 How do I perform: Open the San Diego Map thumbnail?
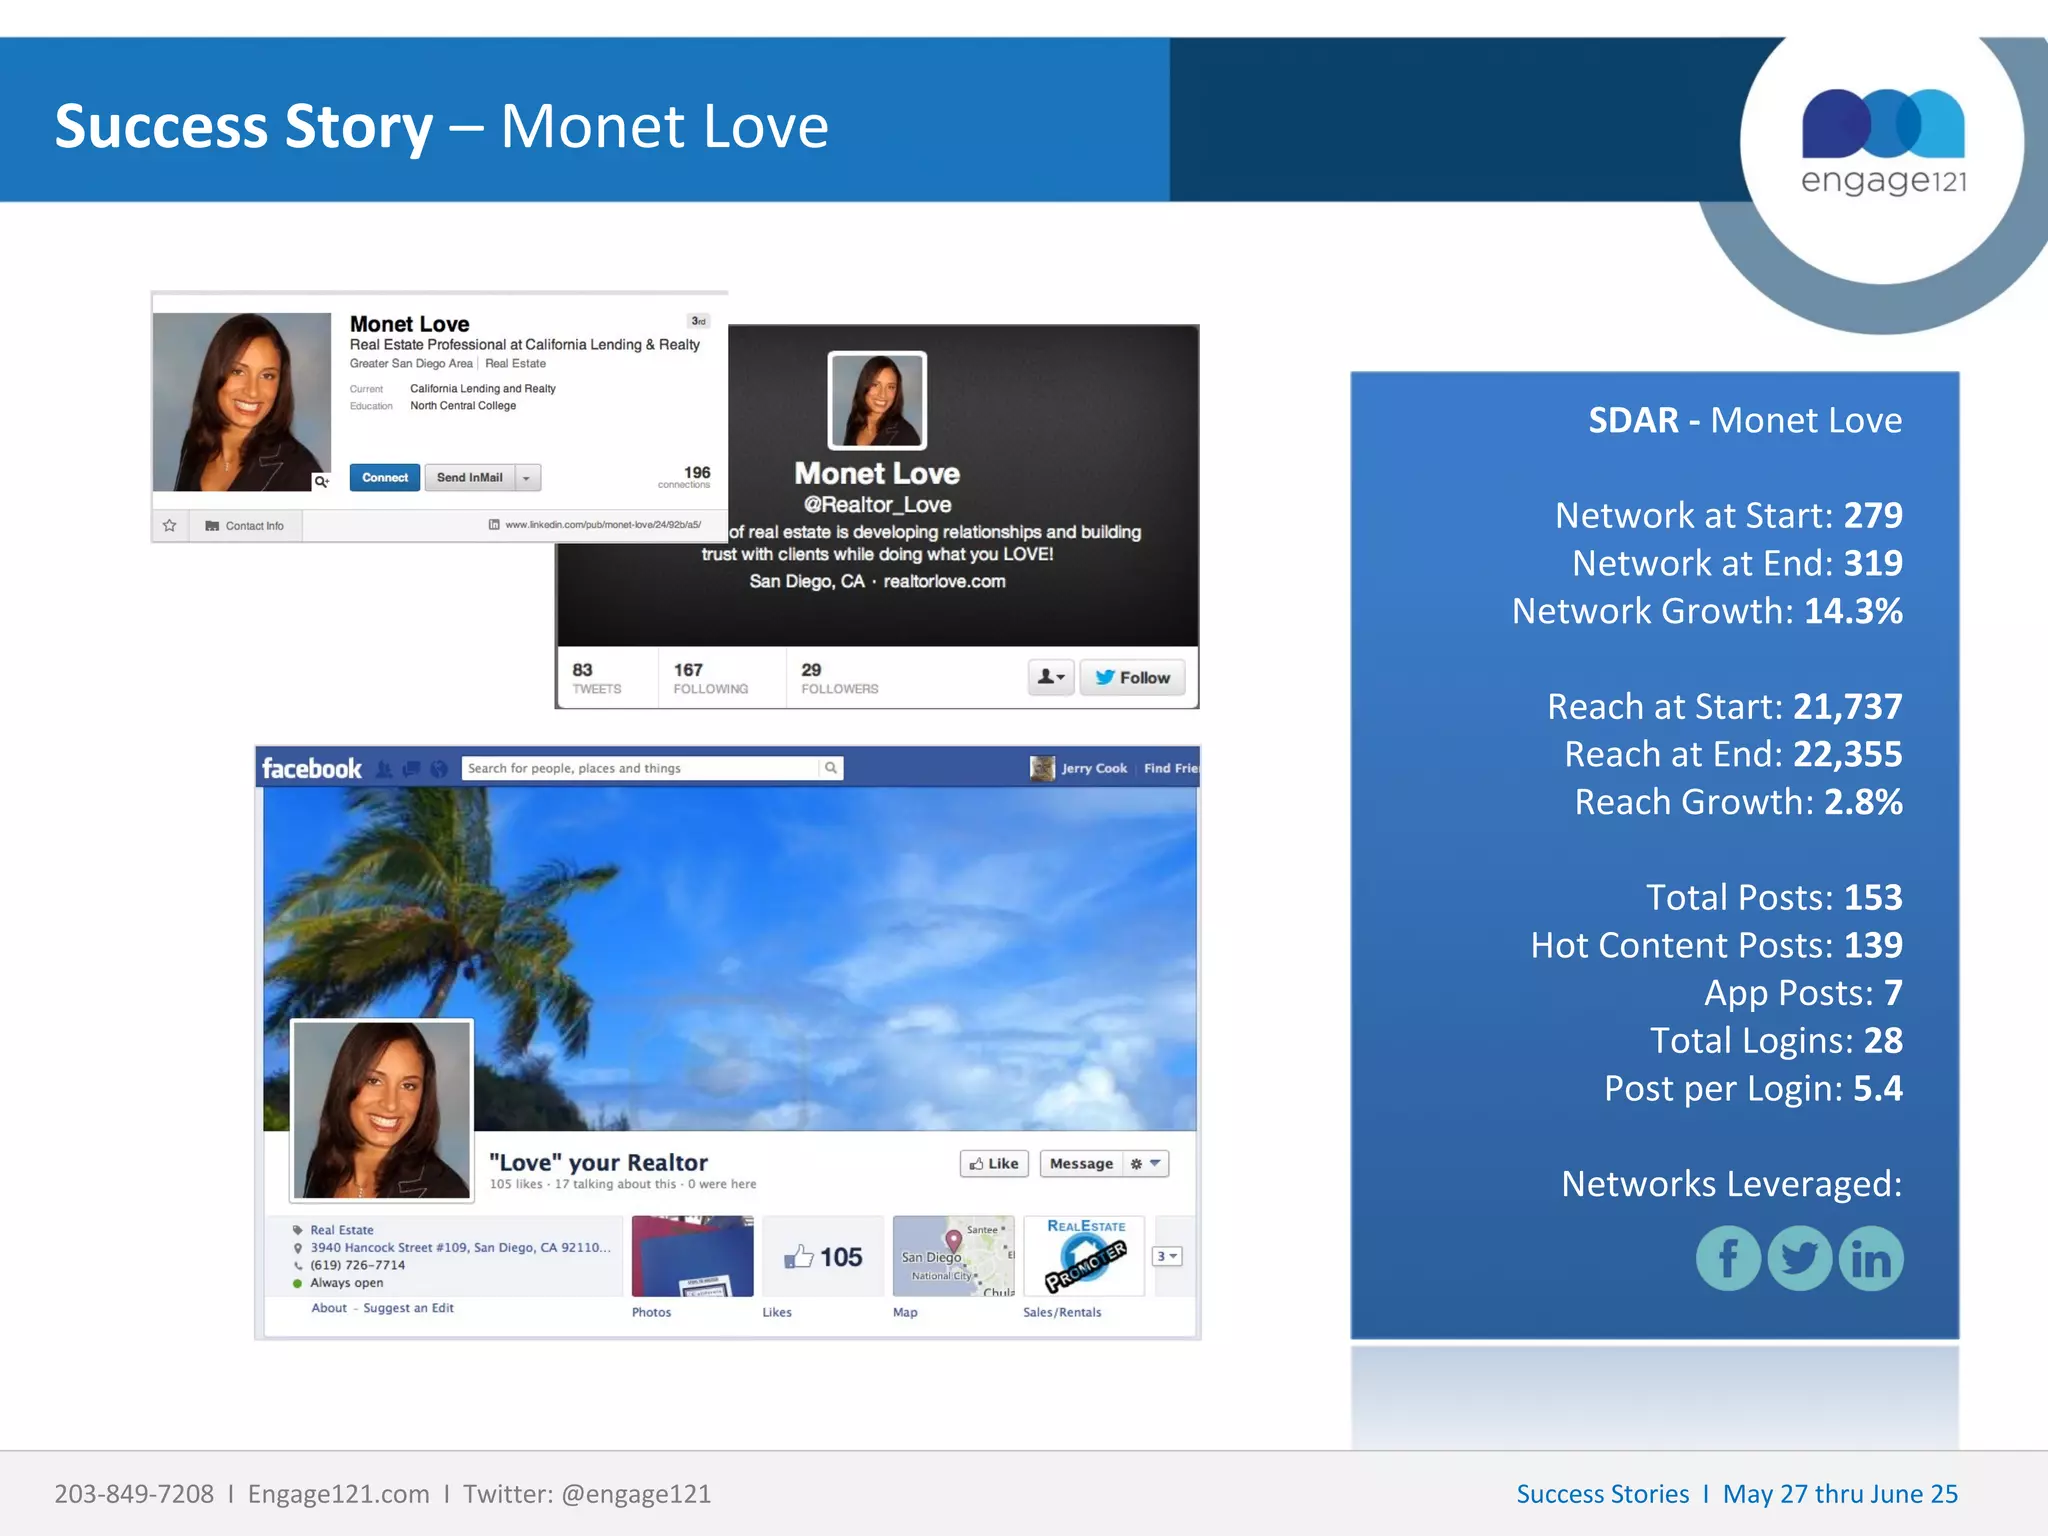coord(953,1257)
